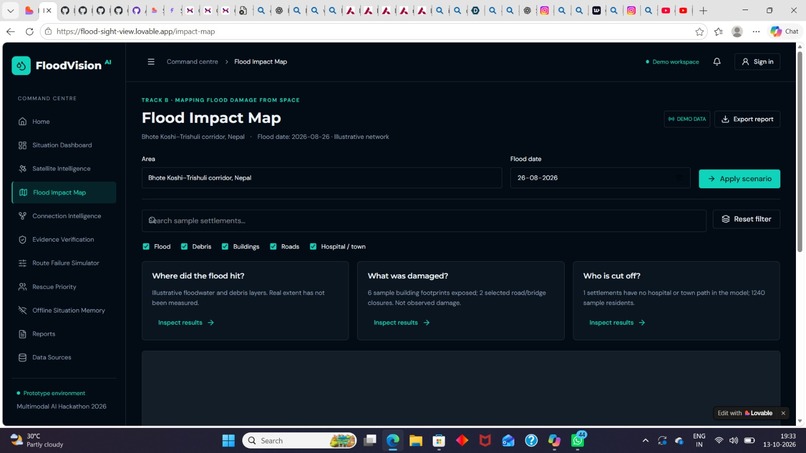Click Edit with Lovable badge
Viewport: 806px width, 453px height.
(x=745, y=413)
